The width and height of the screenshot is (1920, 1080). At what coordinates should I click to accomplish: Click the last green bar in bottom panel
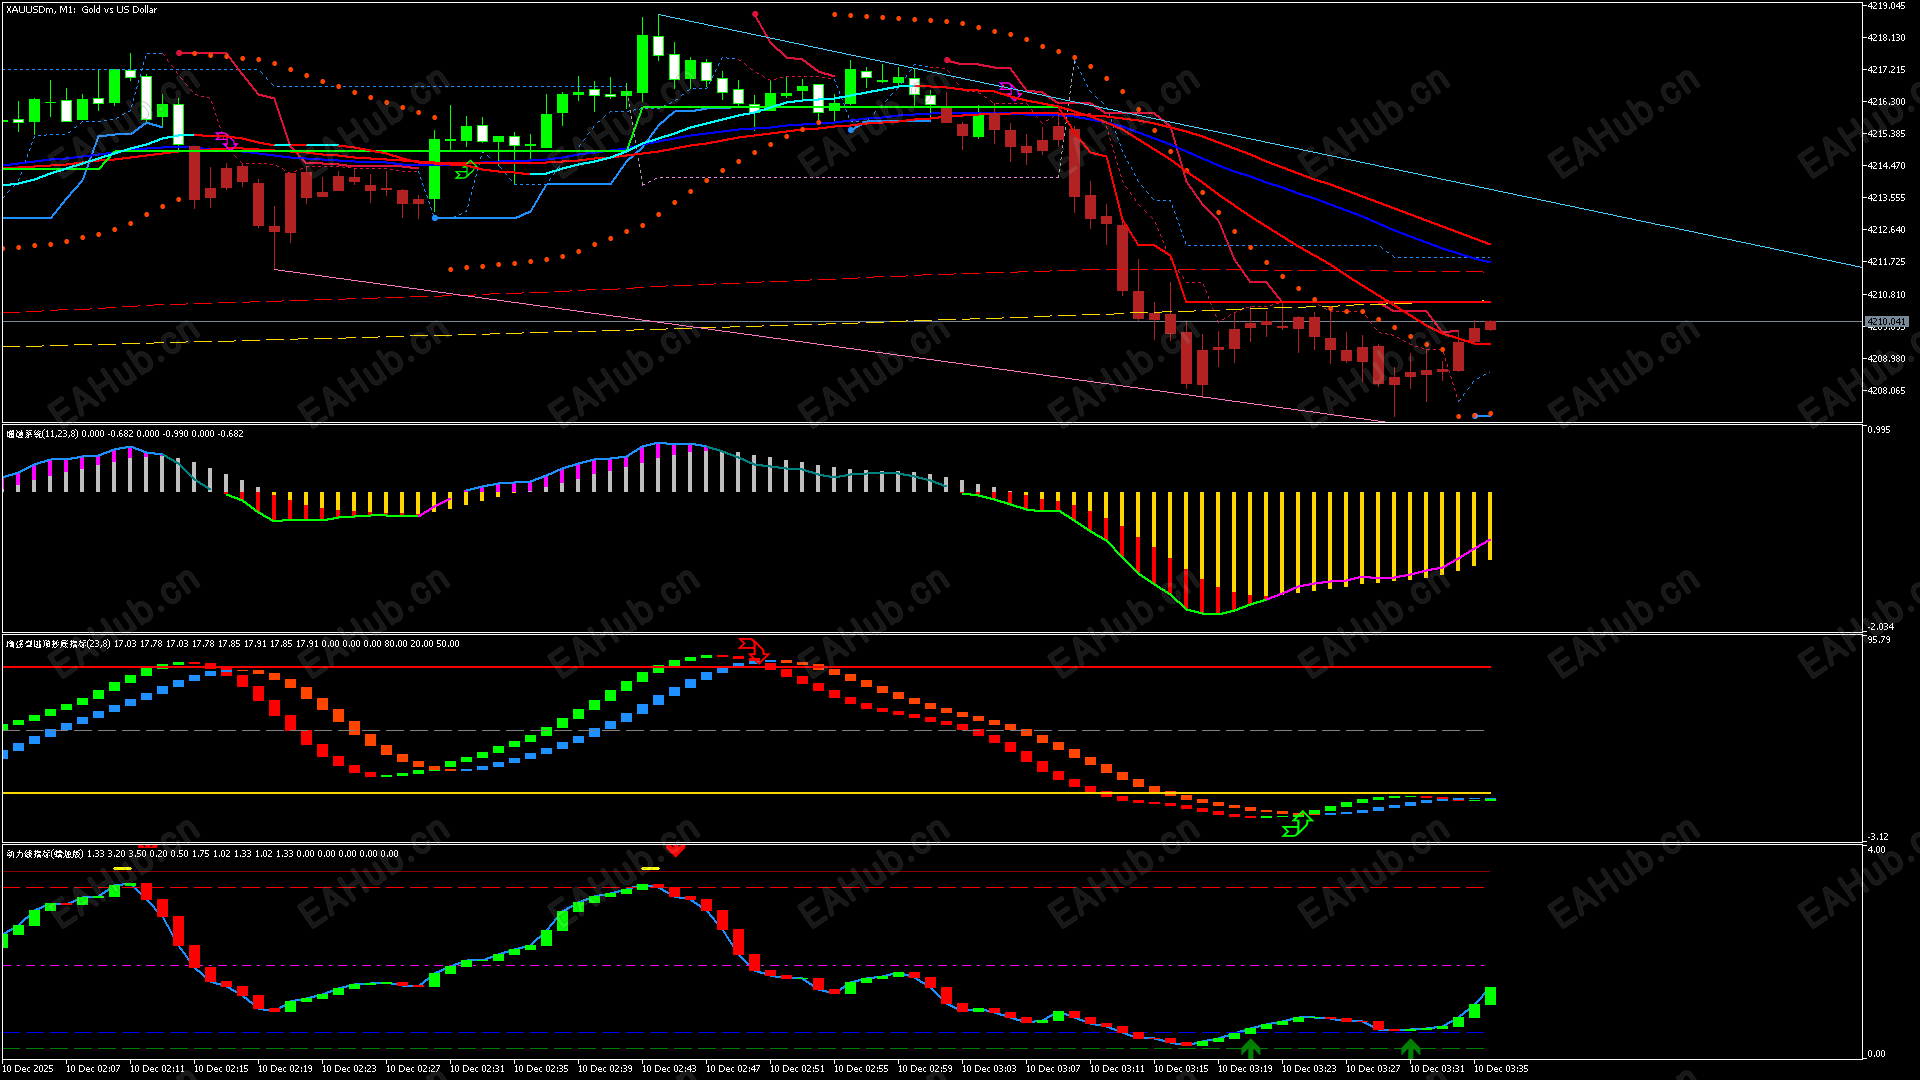(x=1490, y=995)
